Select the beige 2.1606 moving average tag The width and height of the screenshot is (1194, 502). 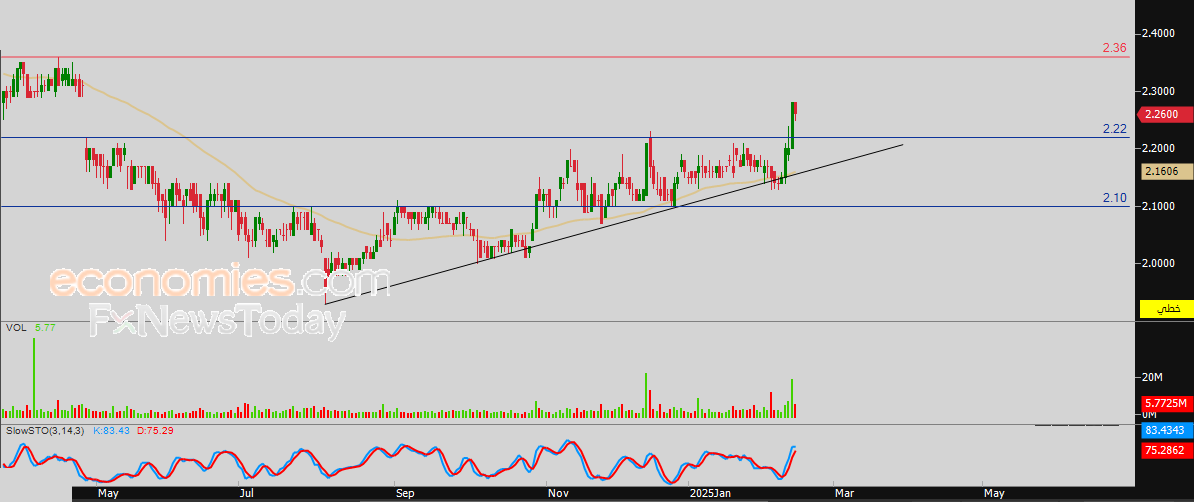pyautogui.click(x=1165, y=172)
